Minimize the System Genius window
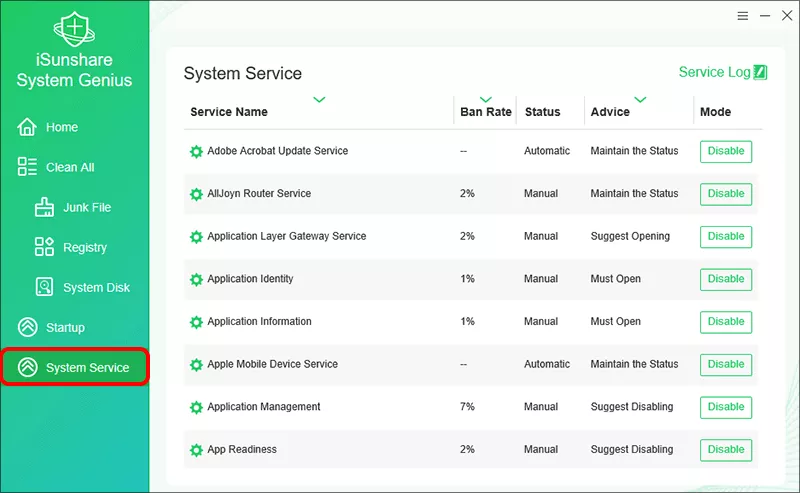The width and height of the screenshot is (800, 493). pos(765,16)
